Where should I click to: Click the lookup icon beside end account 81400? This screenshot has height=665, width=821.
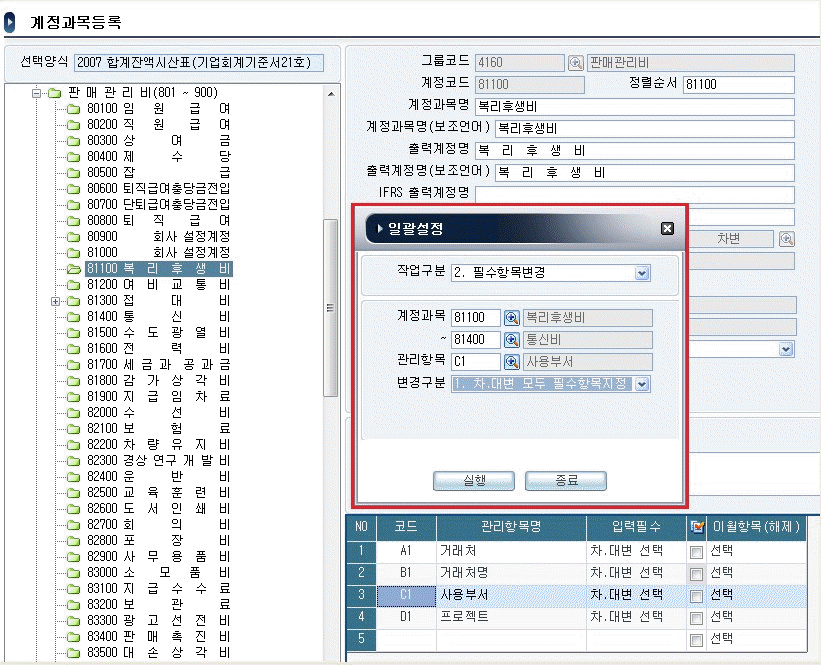(511, 340)
